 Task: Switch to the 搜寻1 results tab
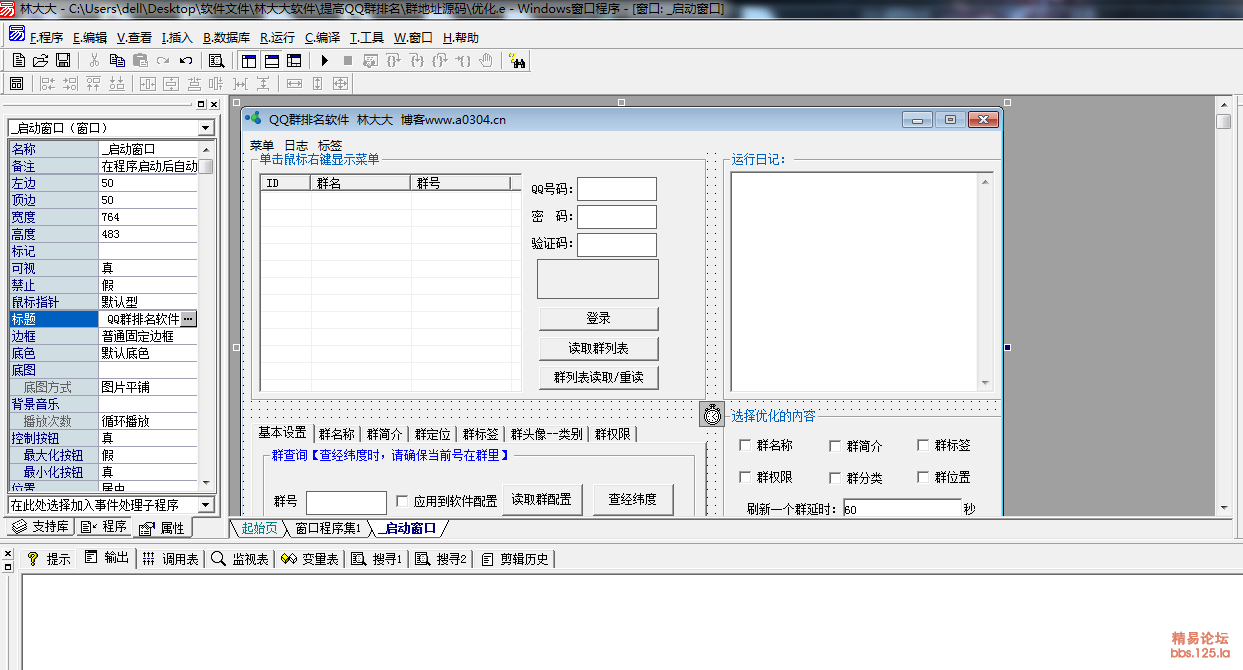pyautogui.click(x=376, y=559)
